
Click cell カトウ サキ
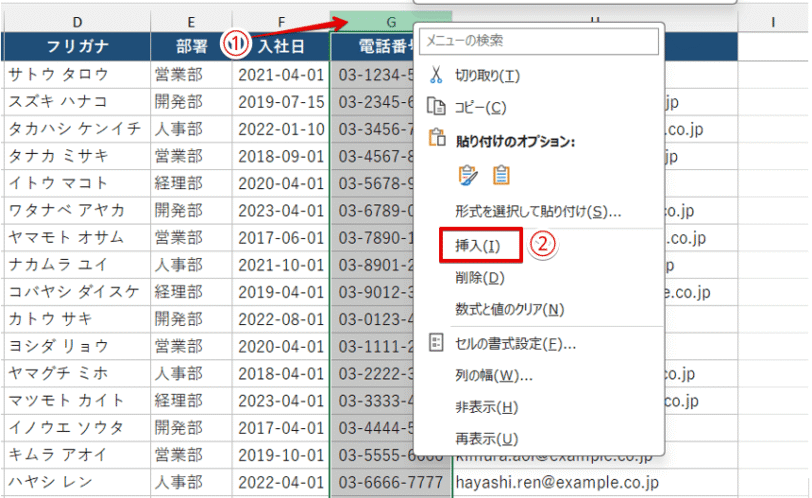click(77, 319)
